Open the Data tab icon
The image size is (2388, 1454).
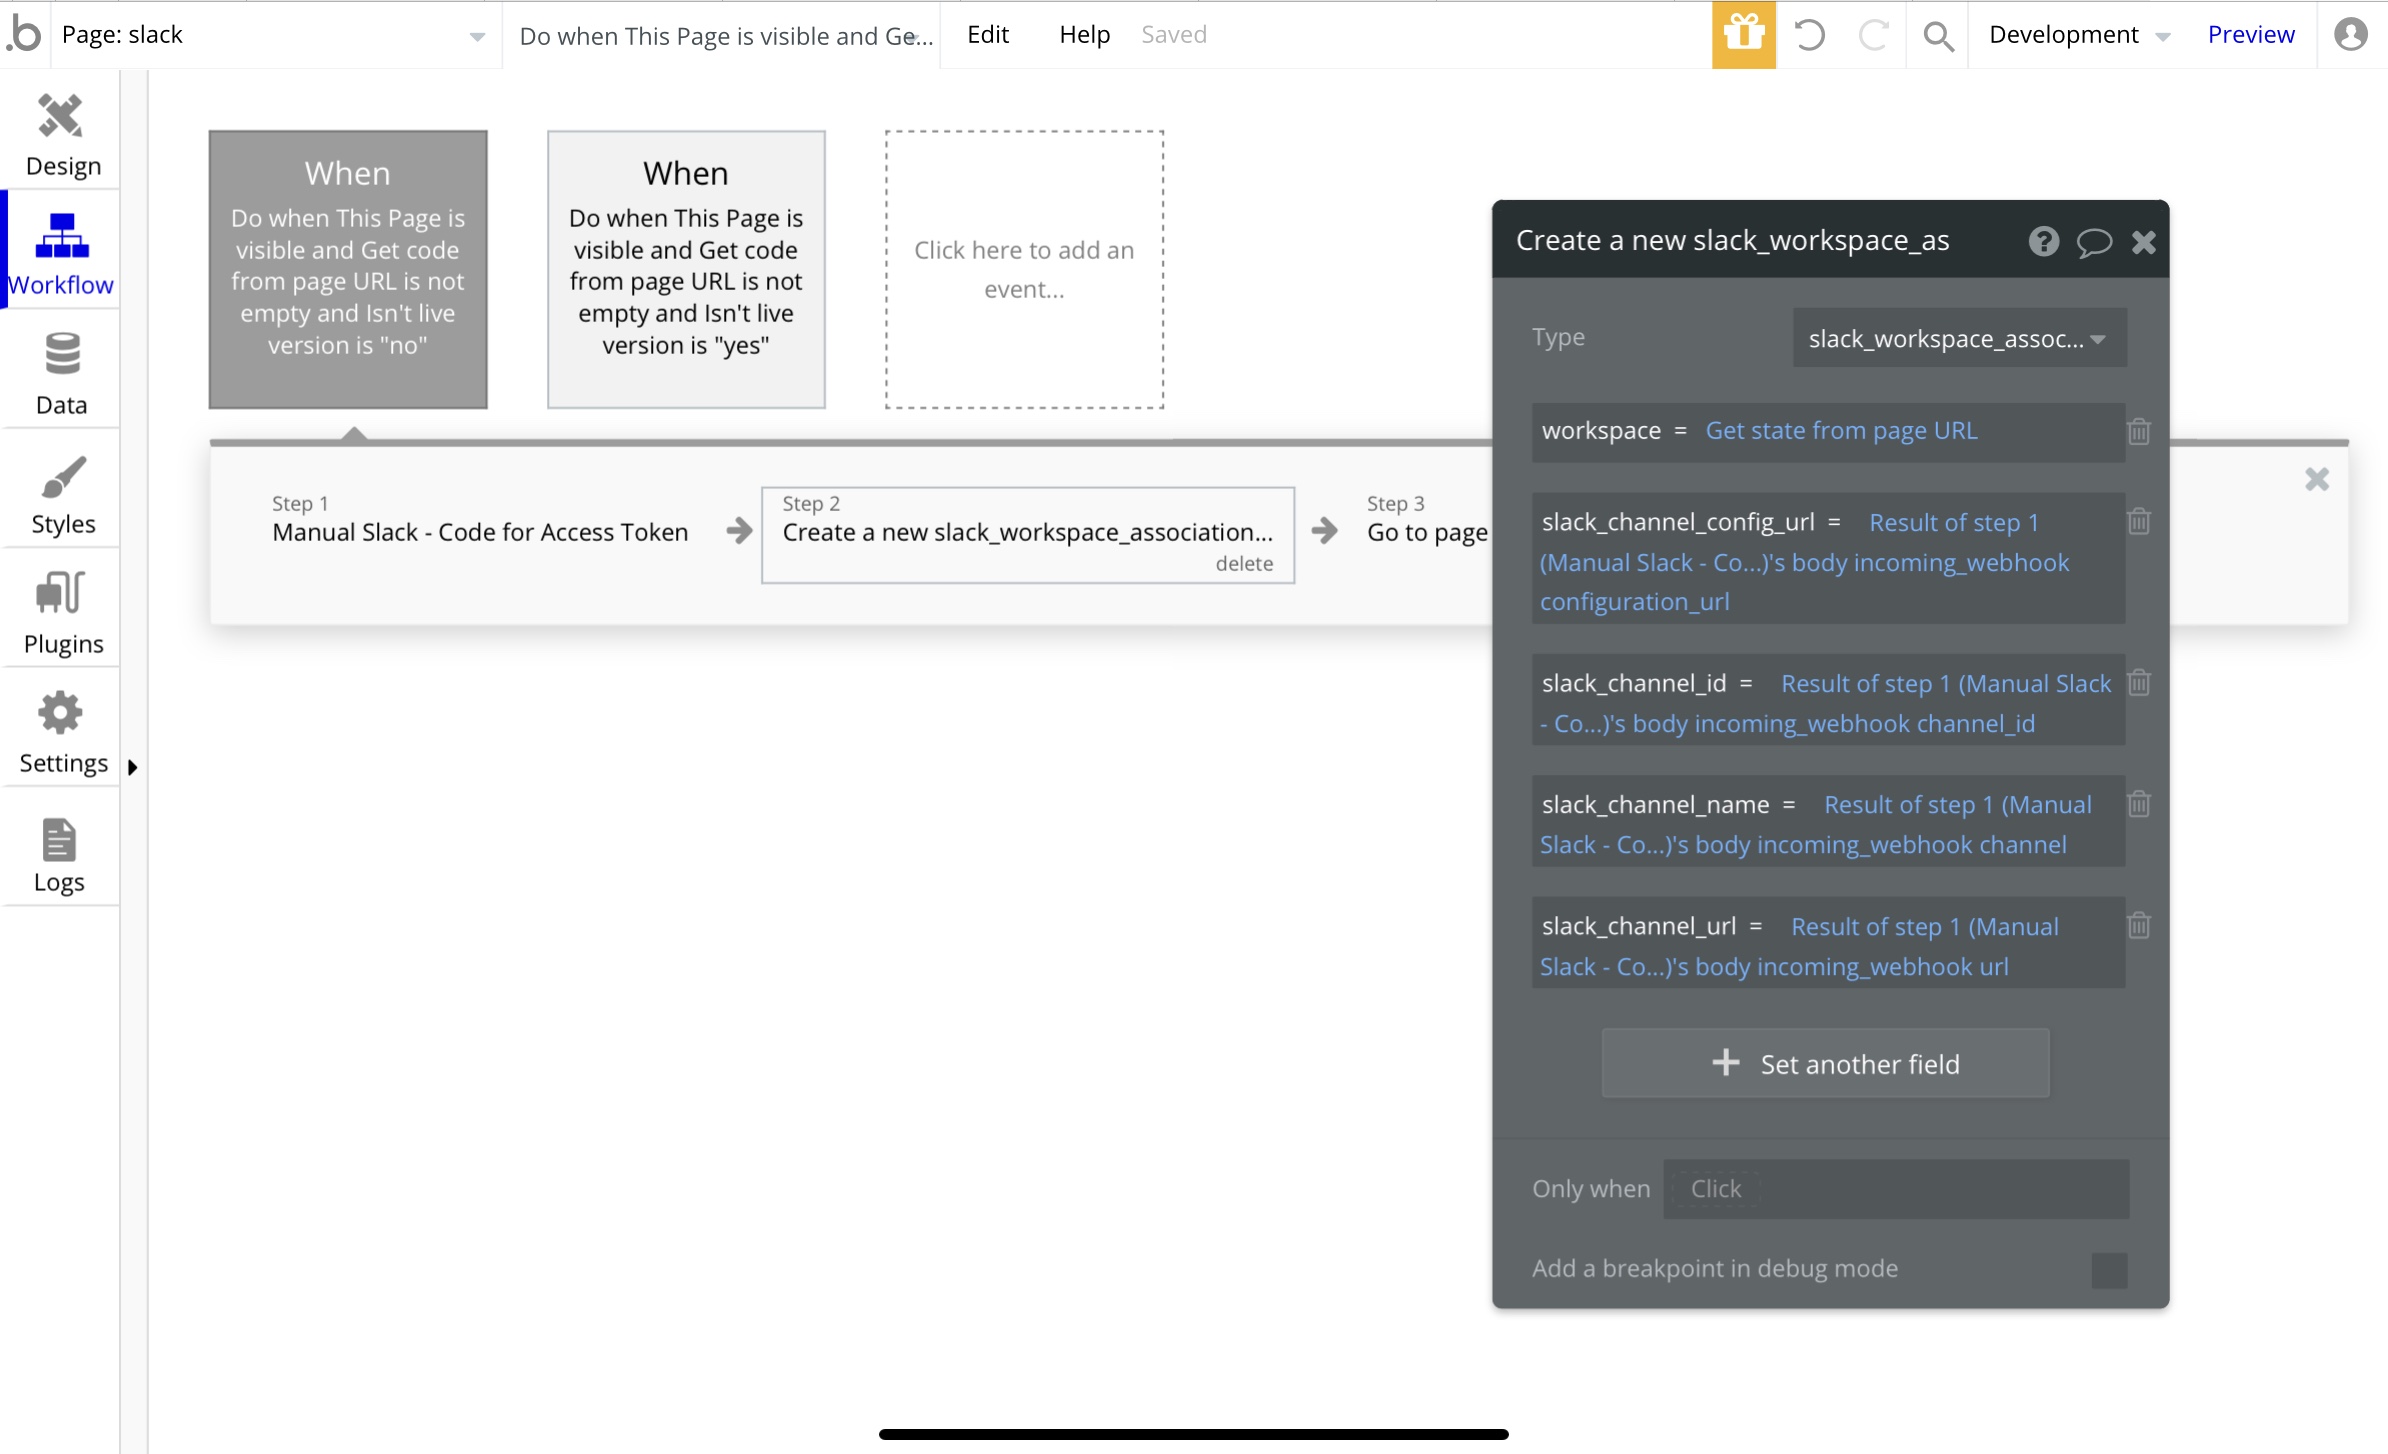(x=61, y=354)
